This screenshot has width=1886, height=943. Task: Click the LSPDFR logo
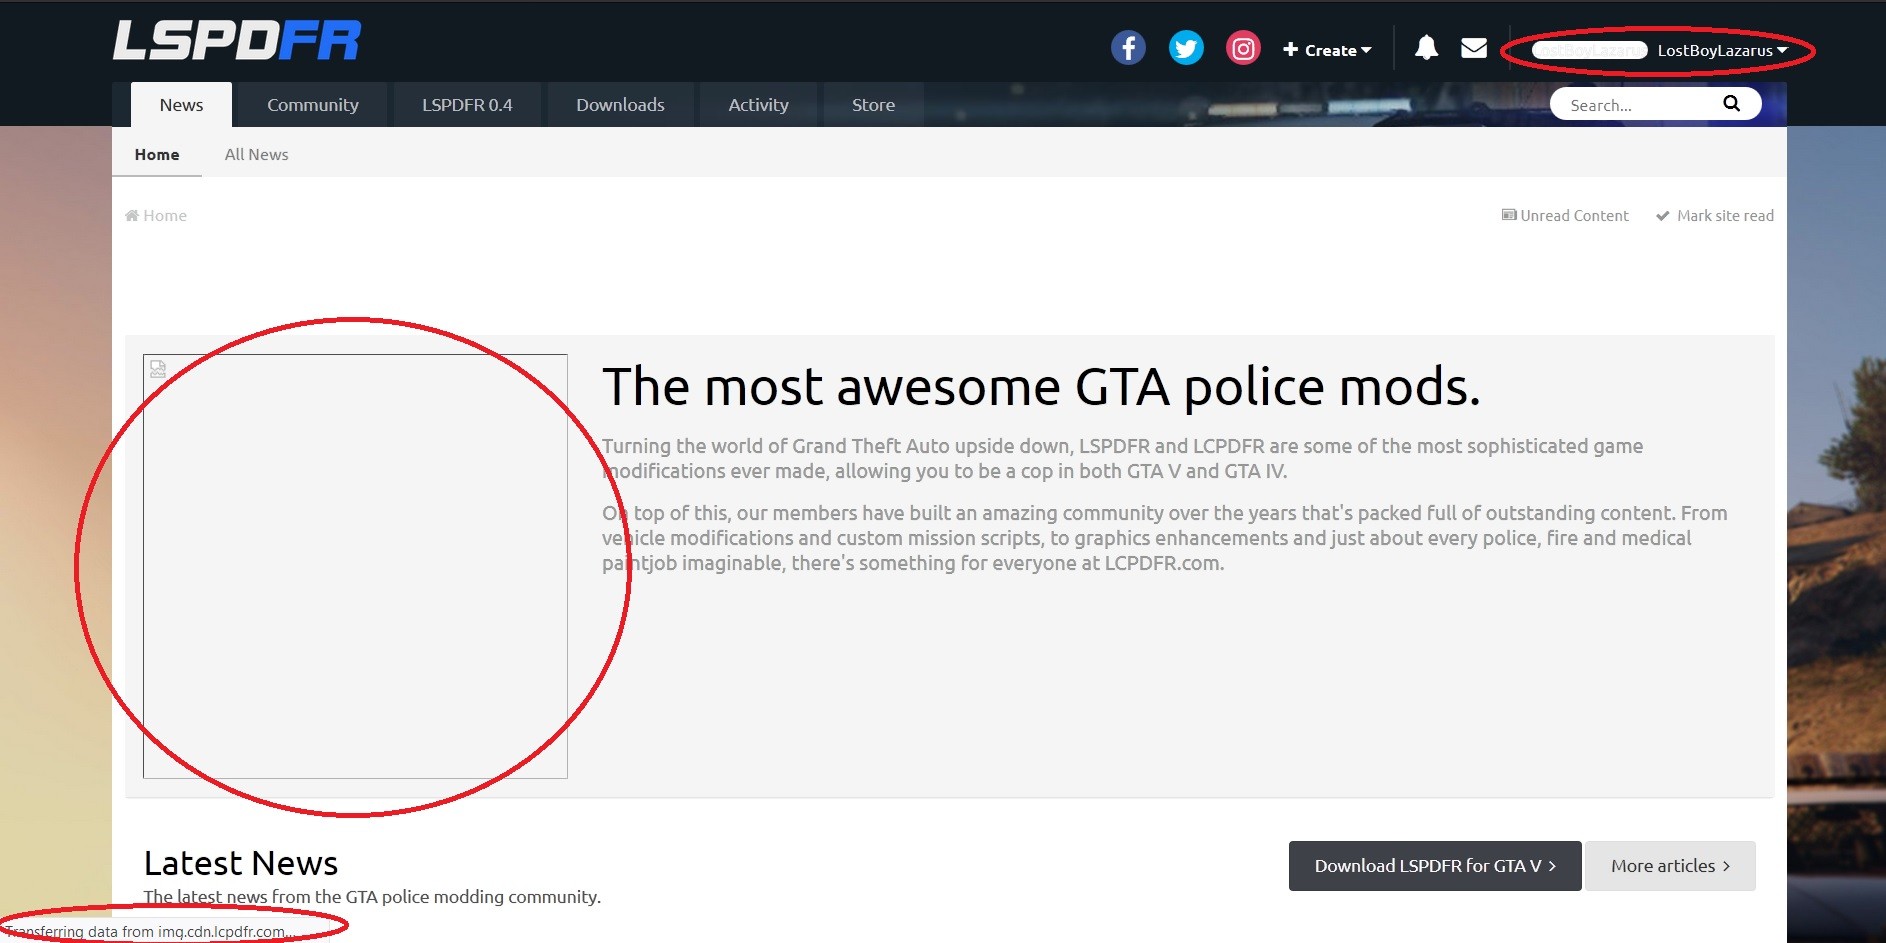[x=237, y=41]
